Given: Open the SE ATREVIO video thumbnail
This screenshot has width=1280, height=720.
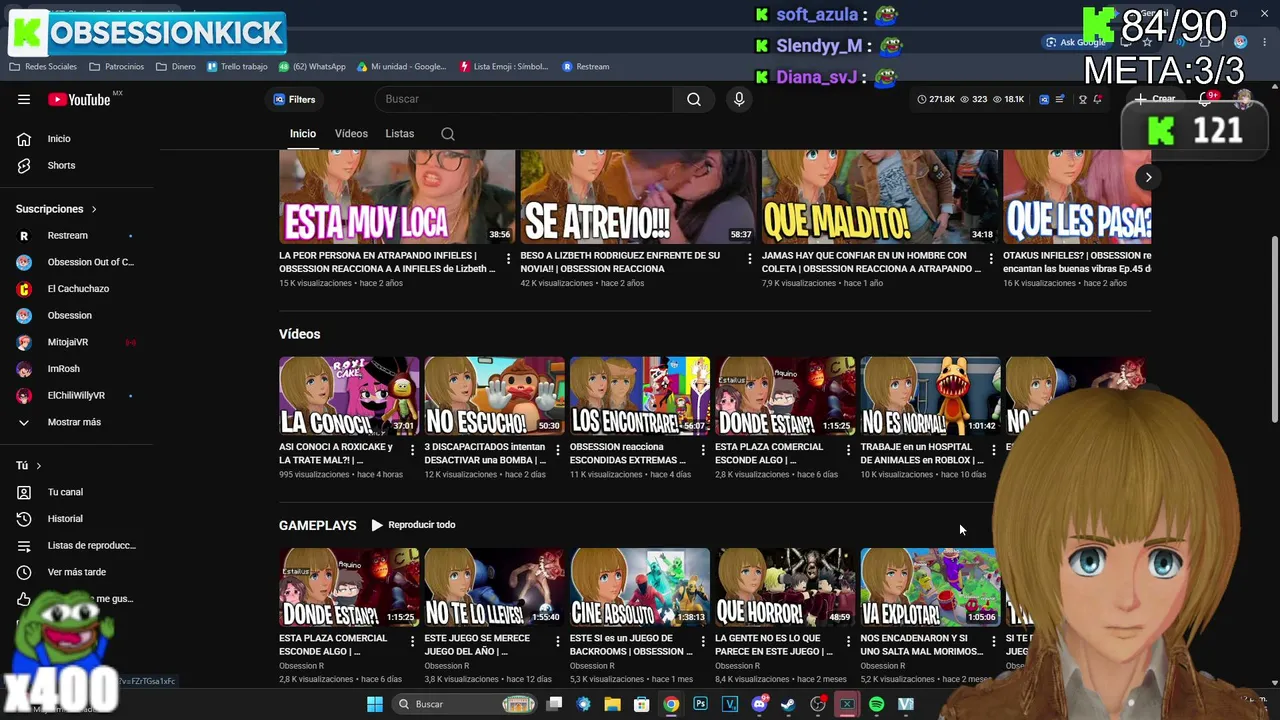Looking at the screenshot, I should pos(638,197).
